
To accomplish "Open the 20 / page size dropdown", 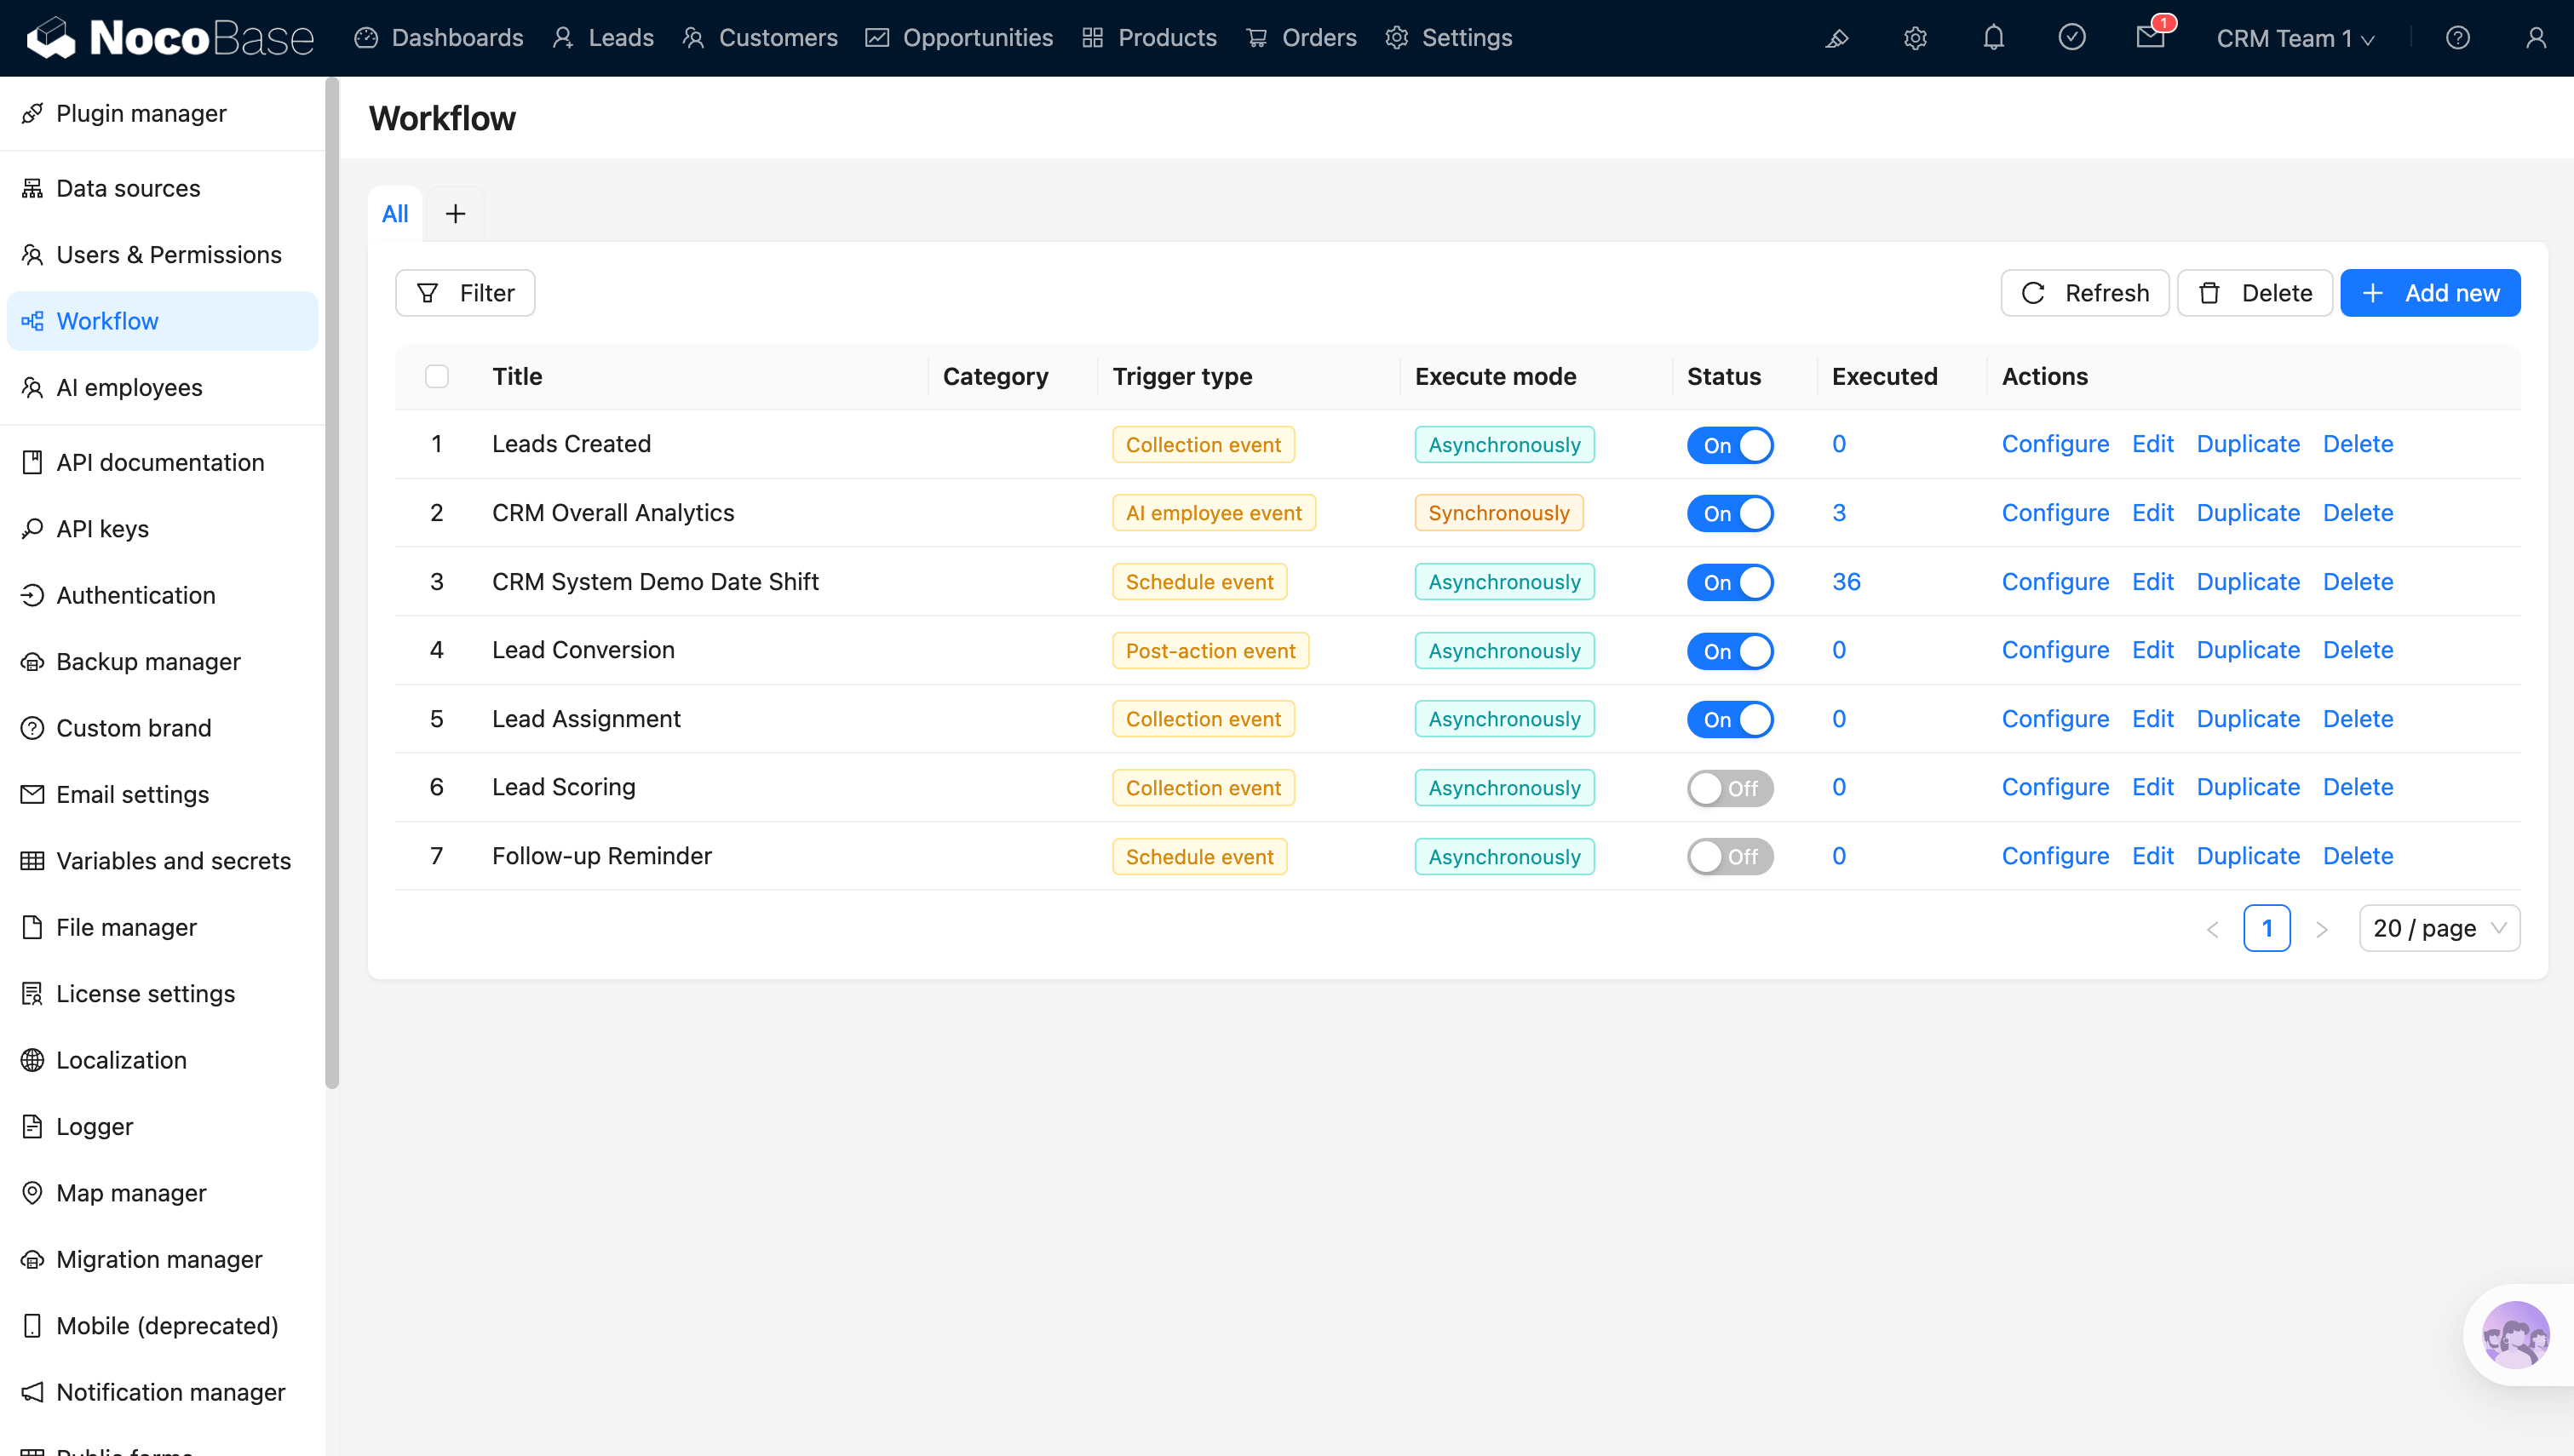I will pos(2439,928).
